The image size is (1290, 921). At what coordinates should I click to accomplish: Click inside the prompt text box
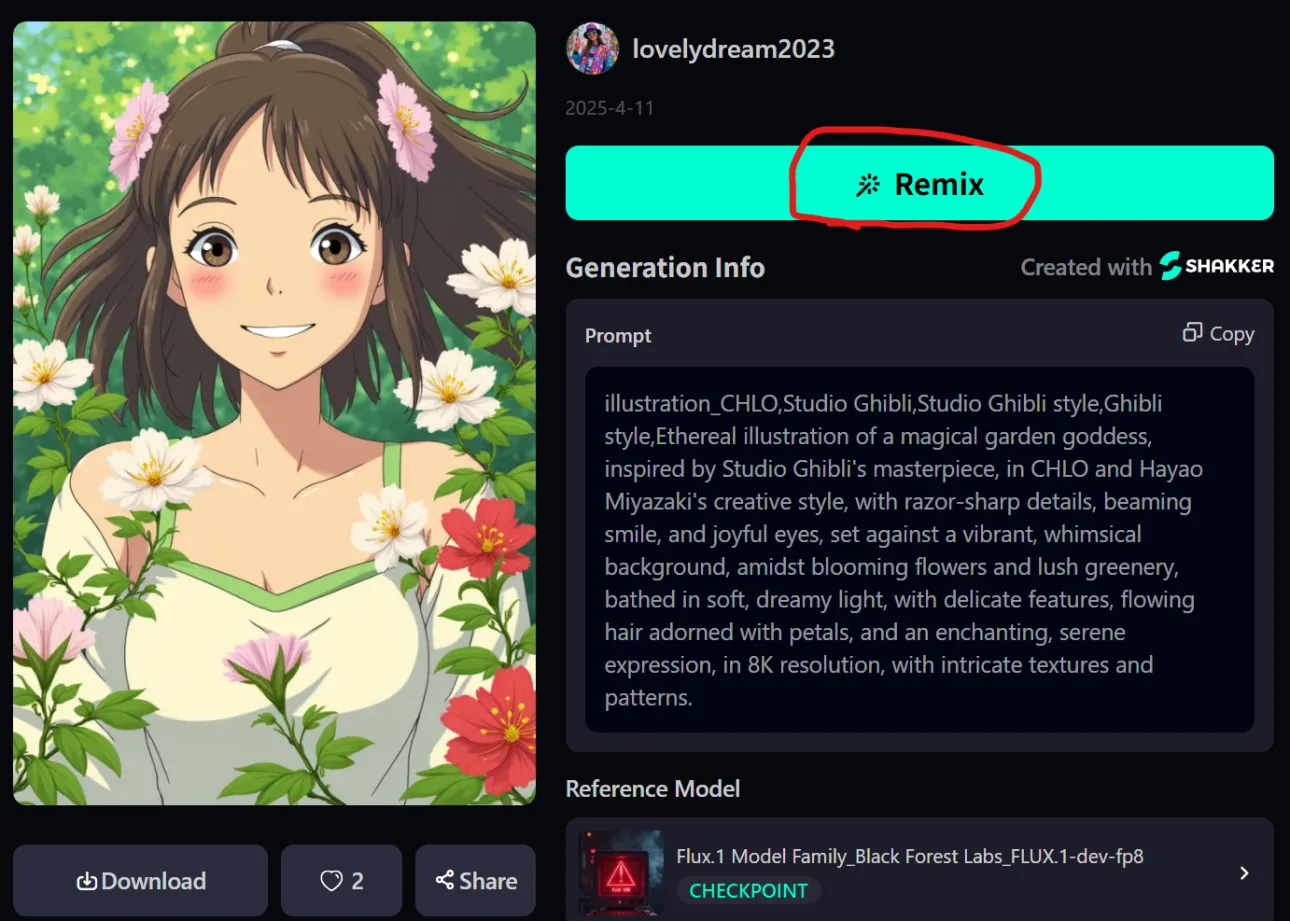click(x=919, y=549)
